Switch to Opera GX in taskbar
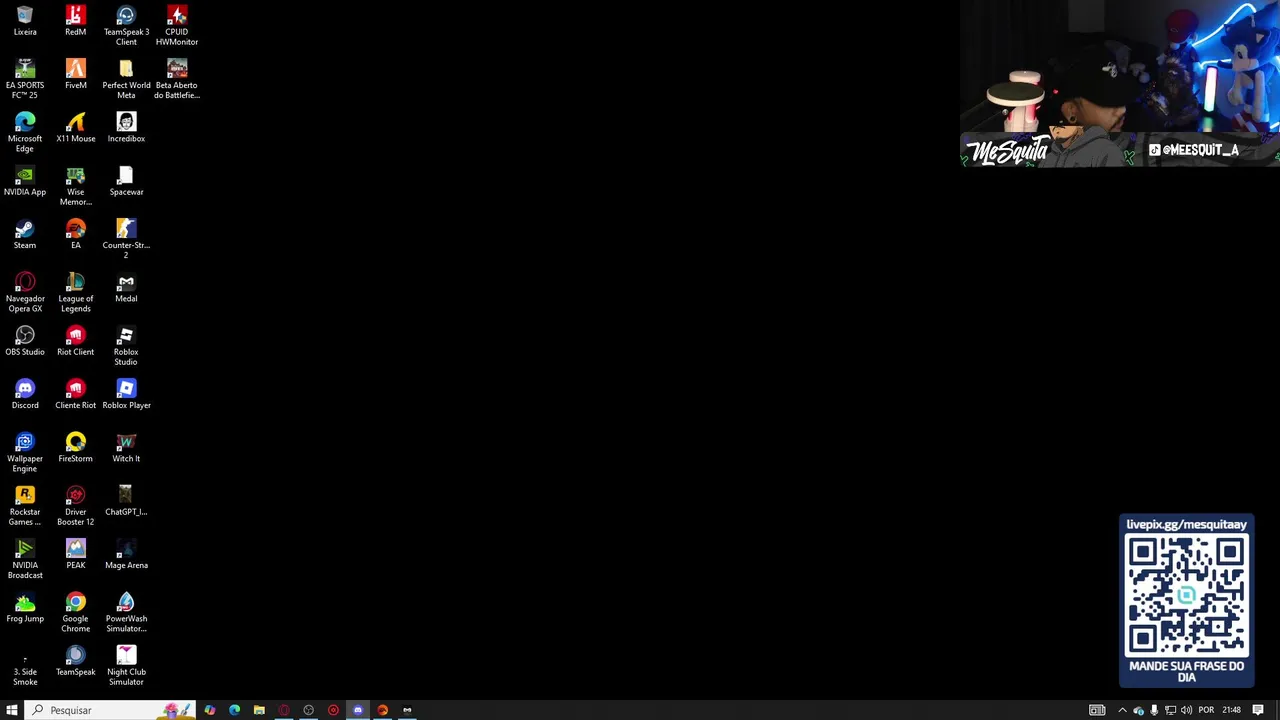1280x720 pixels. [x=284, y=710]
